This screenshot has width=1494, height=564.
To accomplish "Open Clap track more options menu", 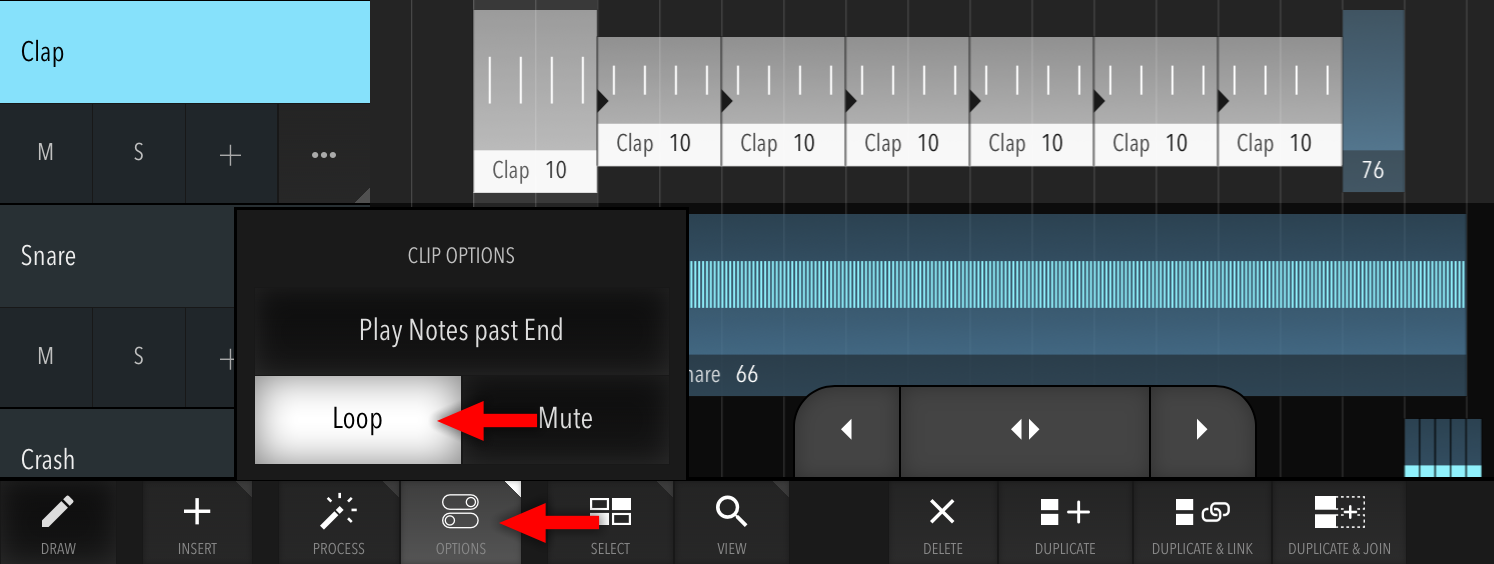I will [x=324, y=154].
